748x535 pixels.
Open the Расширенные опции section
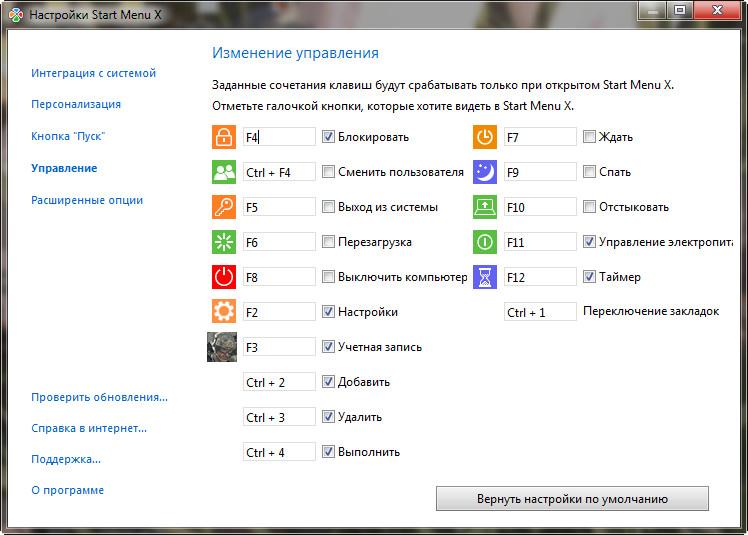87,200
